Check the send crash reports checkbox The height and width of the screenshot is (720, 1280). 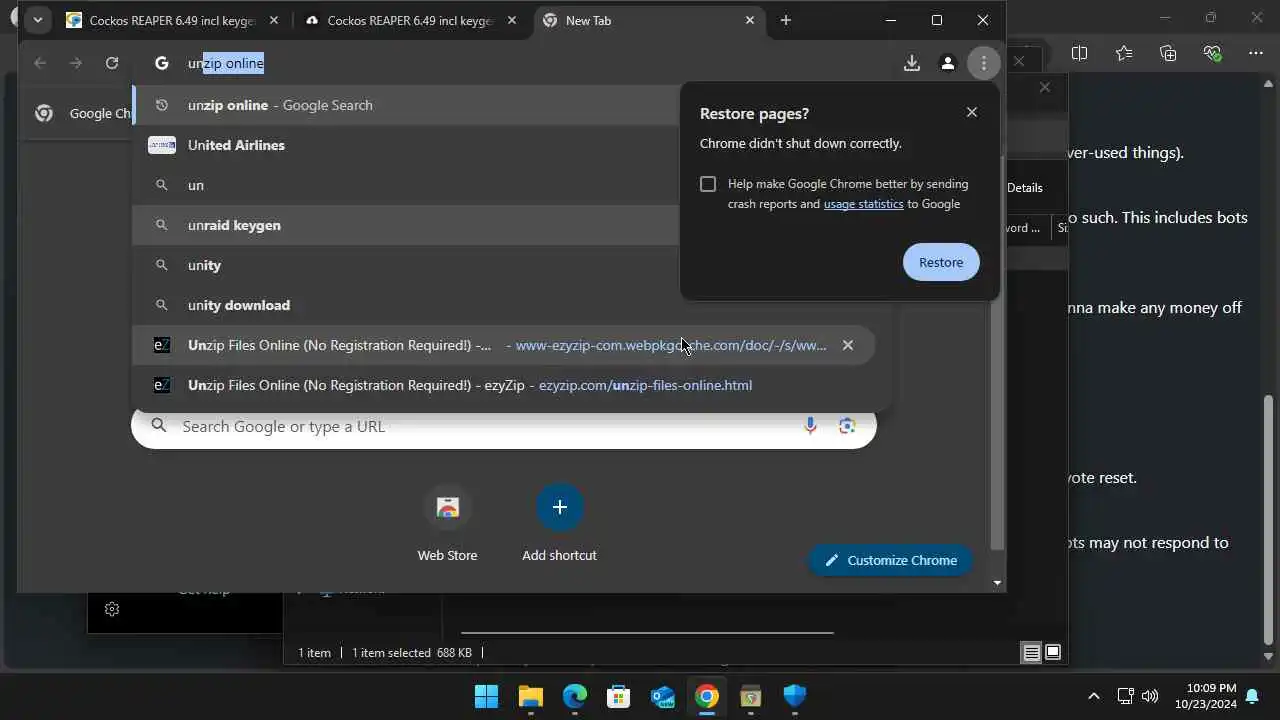[x=708, y=184]
